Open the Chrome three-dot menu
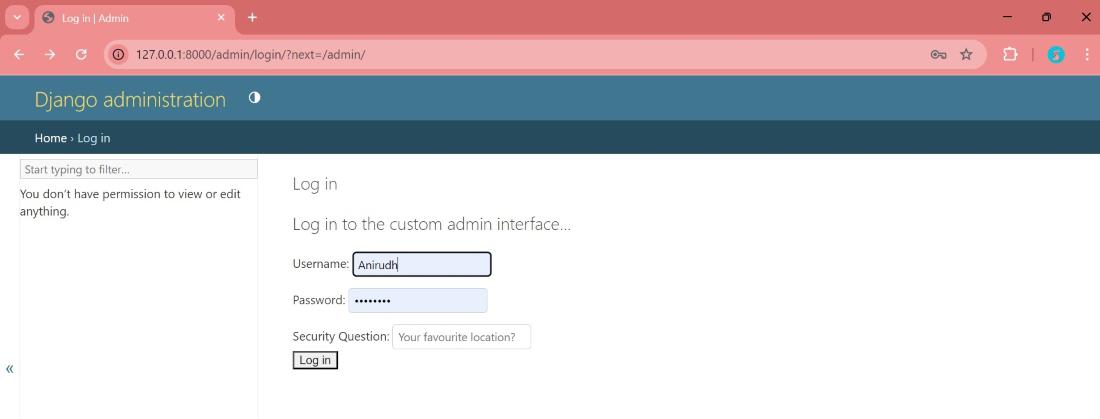Viewport: 1100px width, 419px height. (1086, 54)
